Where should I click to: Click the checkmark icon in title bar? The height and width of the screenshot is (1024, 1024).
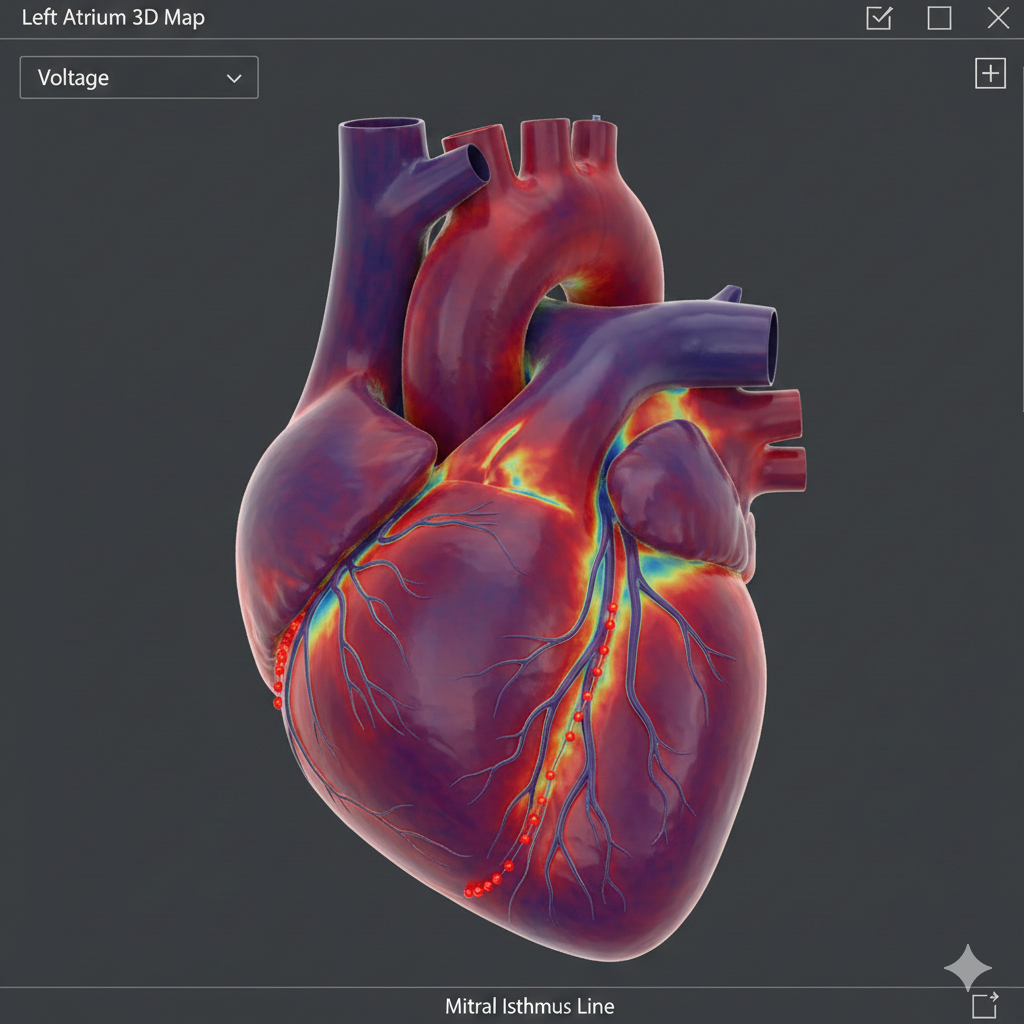[x=879, y=18]
